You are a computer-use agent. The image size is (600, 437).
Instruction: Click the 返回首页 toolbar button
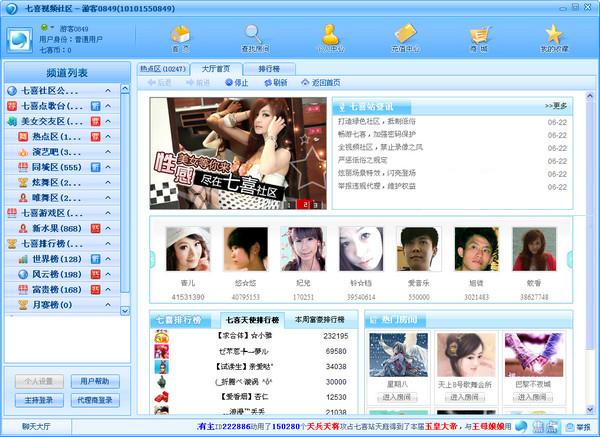(321, 82)
